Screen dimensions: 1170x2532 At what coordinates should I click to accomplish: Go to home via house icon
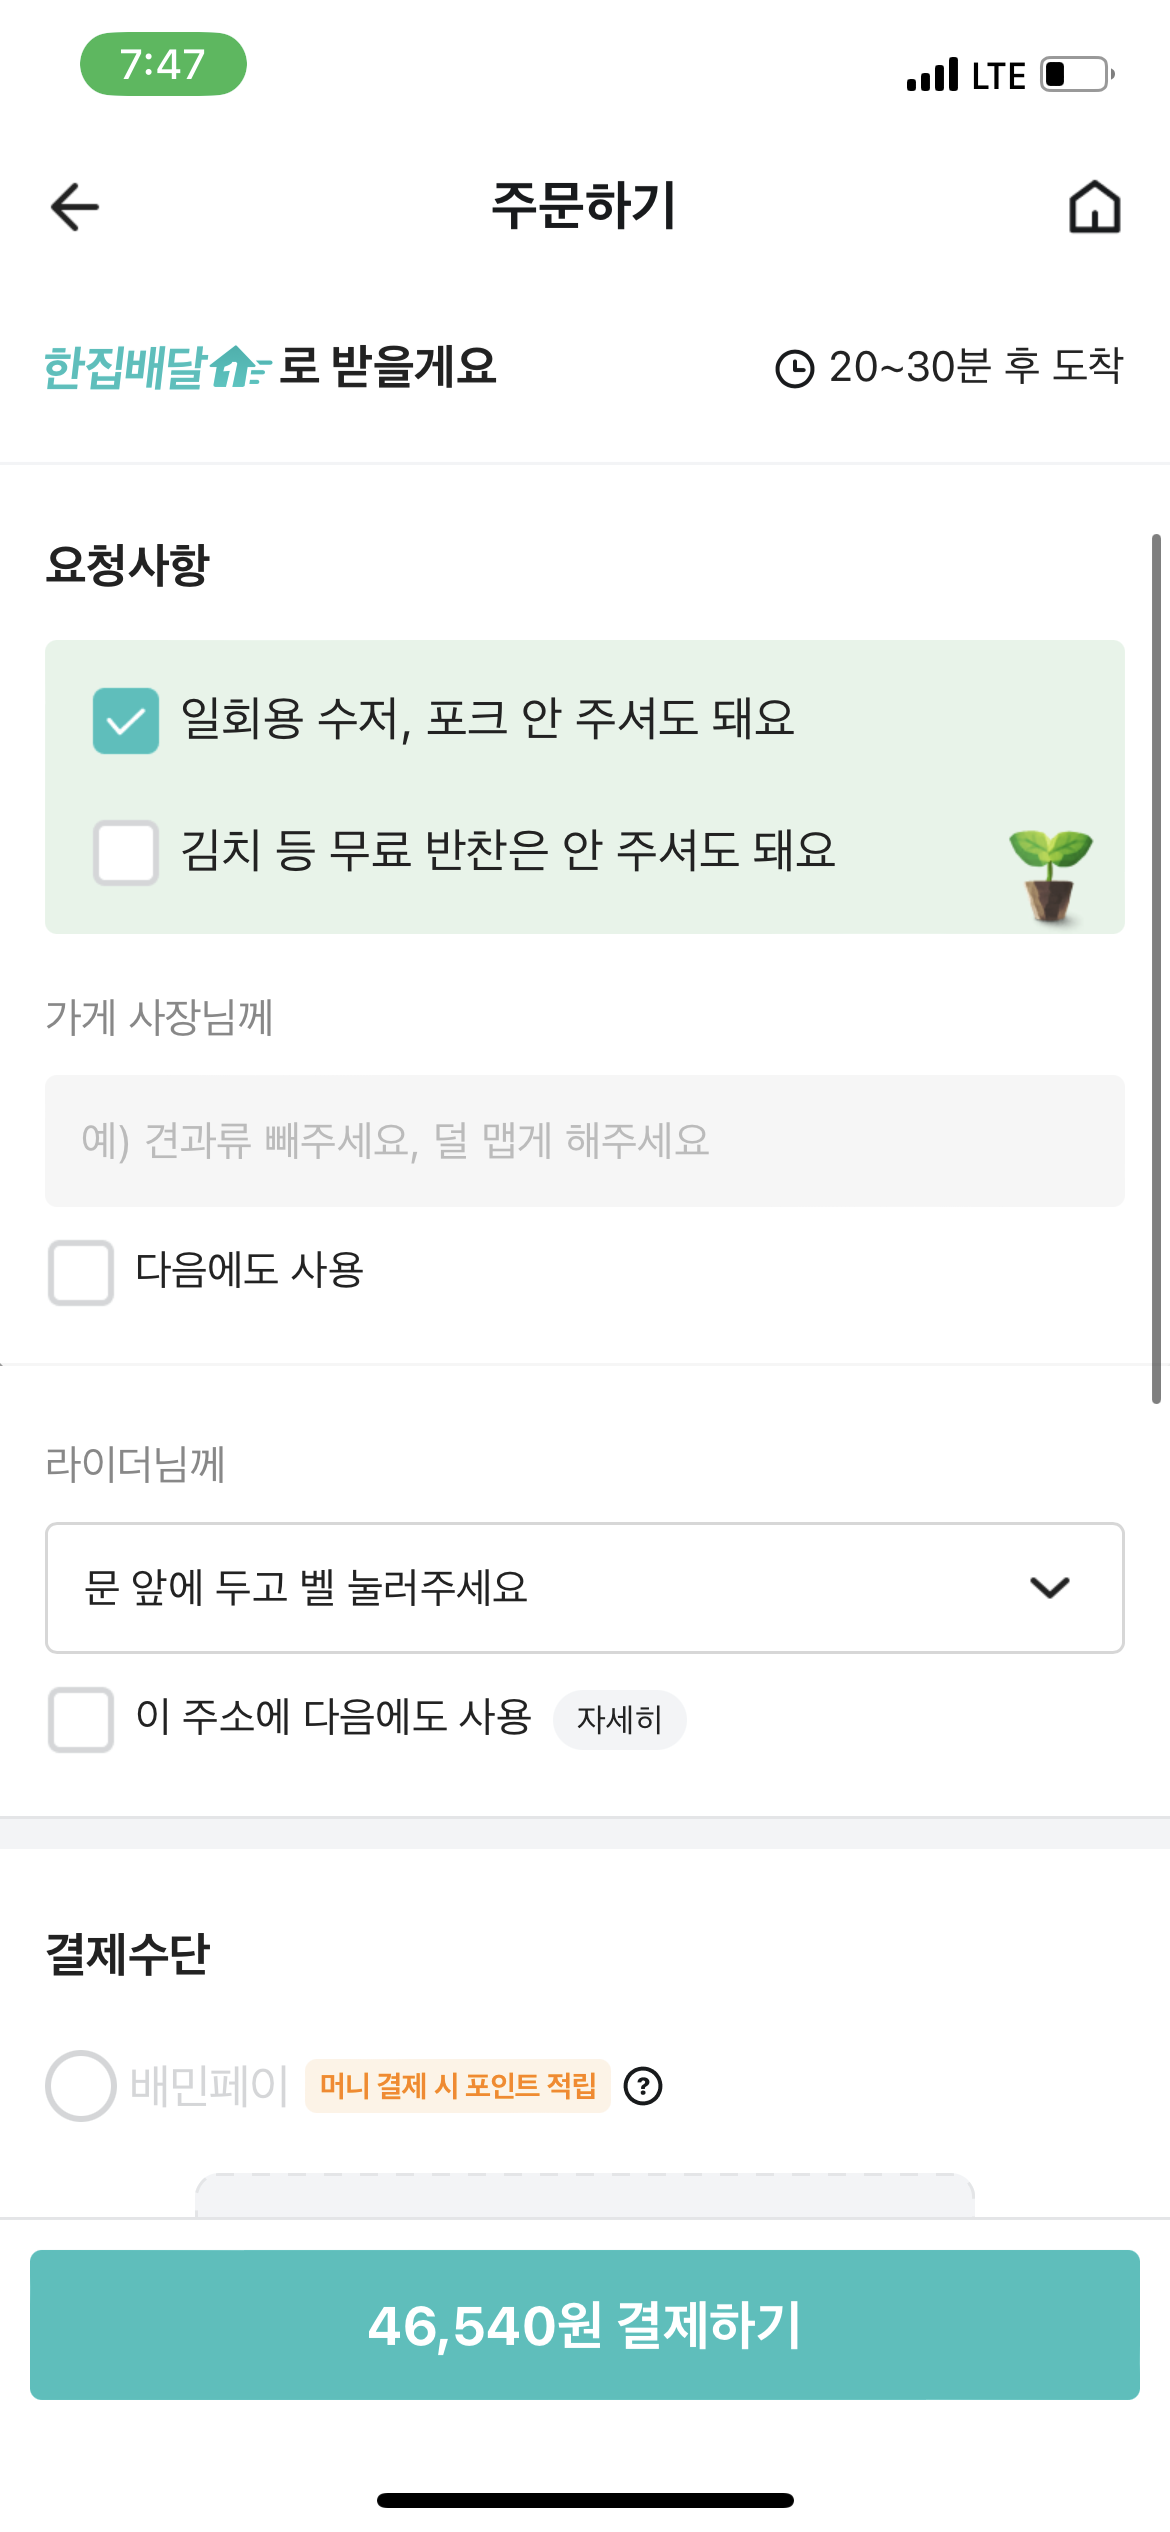tap(1094, 207)
